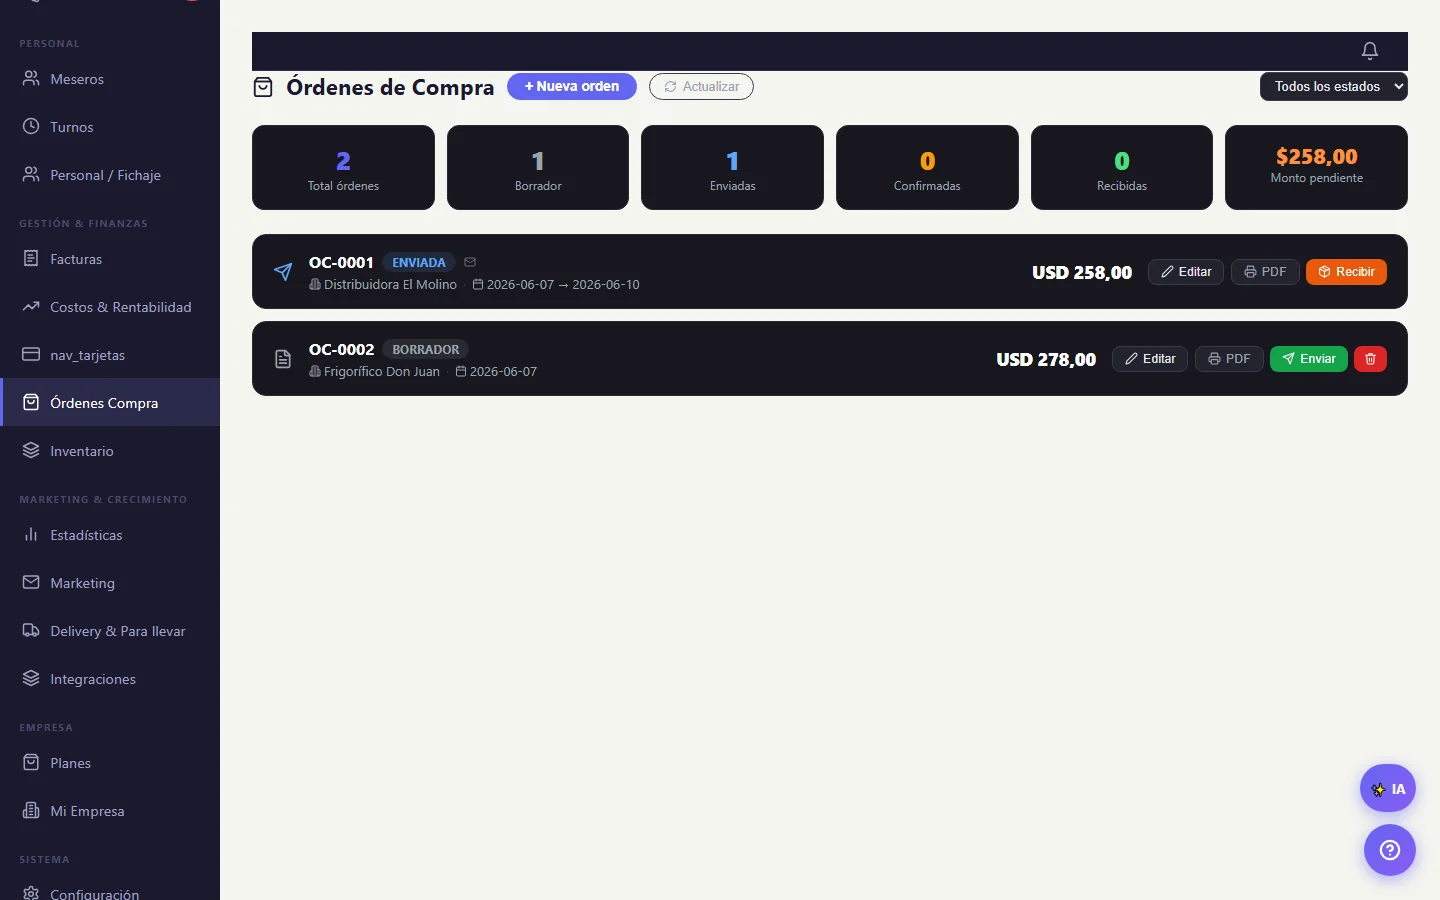Open Integraciones
The width and height of the screenshot is (1440, 900).
click(x=110, y=679)
